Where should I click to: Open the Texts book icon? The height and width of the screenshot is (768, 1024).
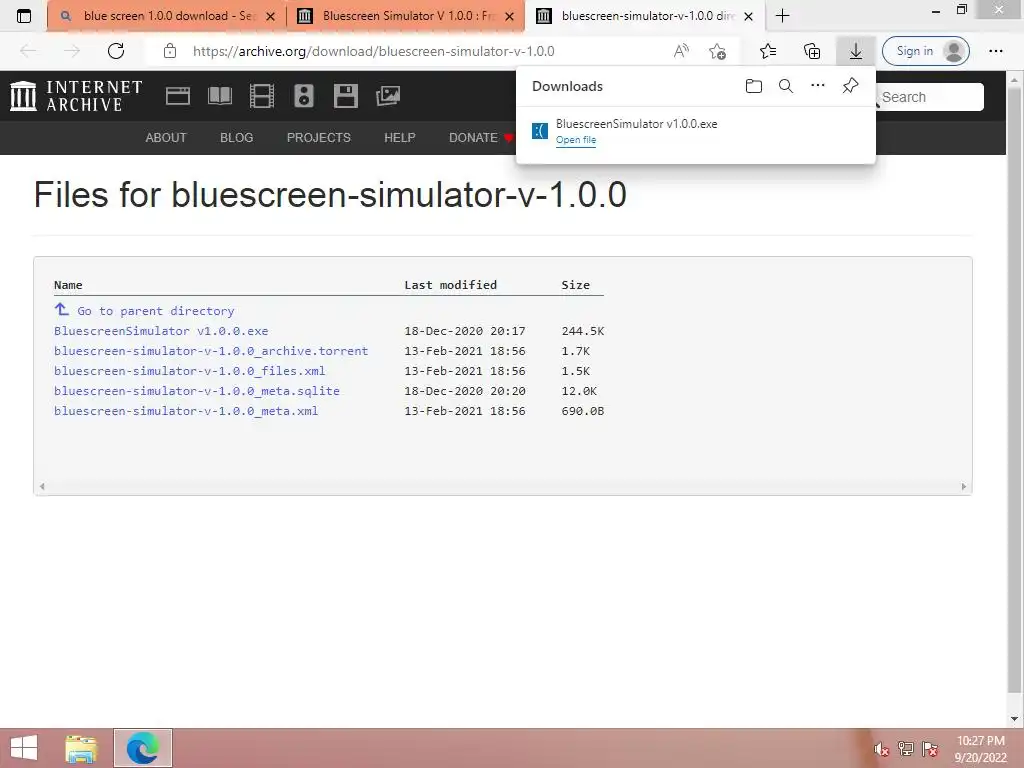click(x=219, y=96)
